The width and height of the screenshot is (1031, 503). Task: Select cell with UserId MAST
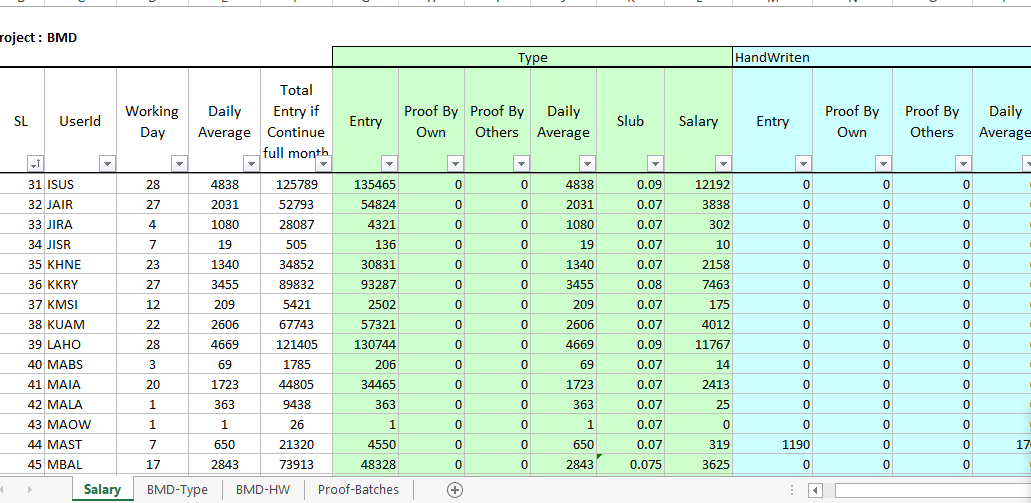coord(80,444)
